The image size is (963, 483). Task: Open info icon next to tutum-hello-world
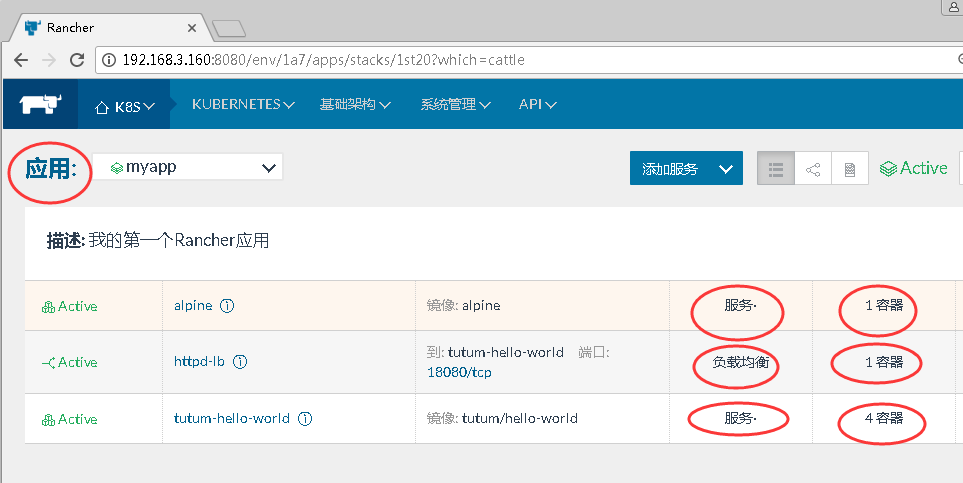click(305, 418)
